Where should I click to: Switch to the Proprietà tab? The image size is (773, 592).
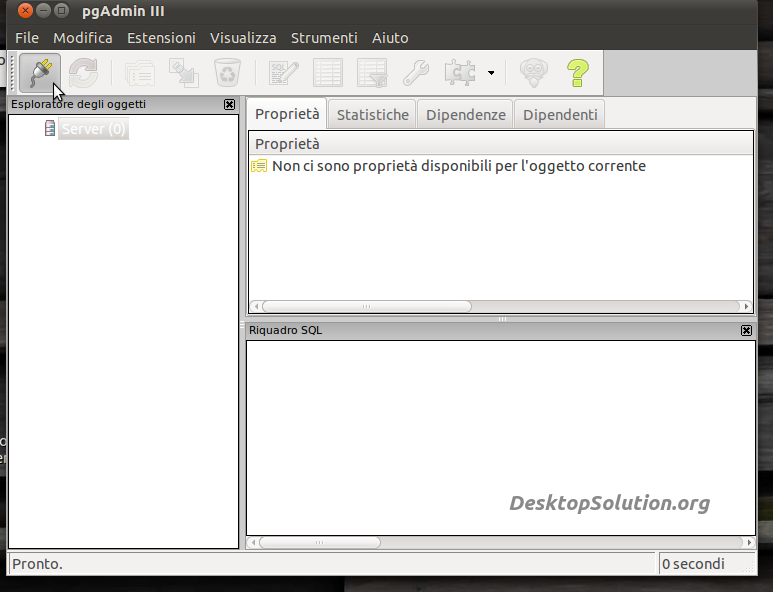287,114
